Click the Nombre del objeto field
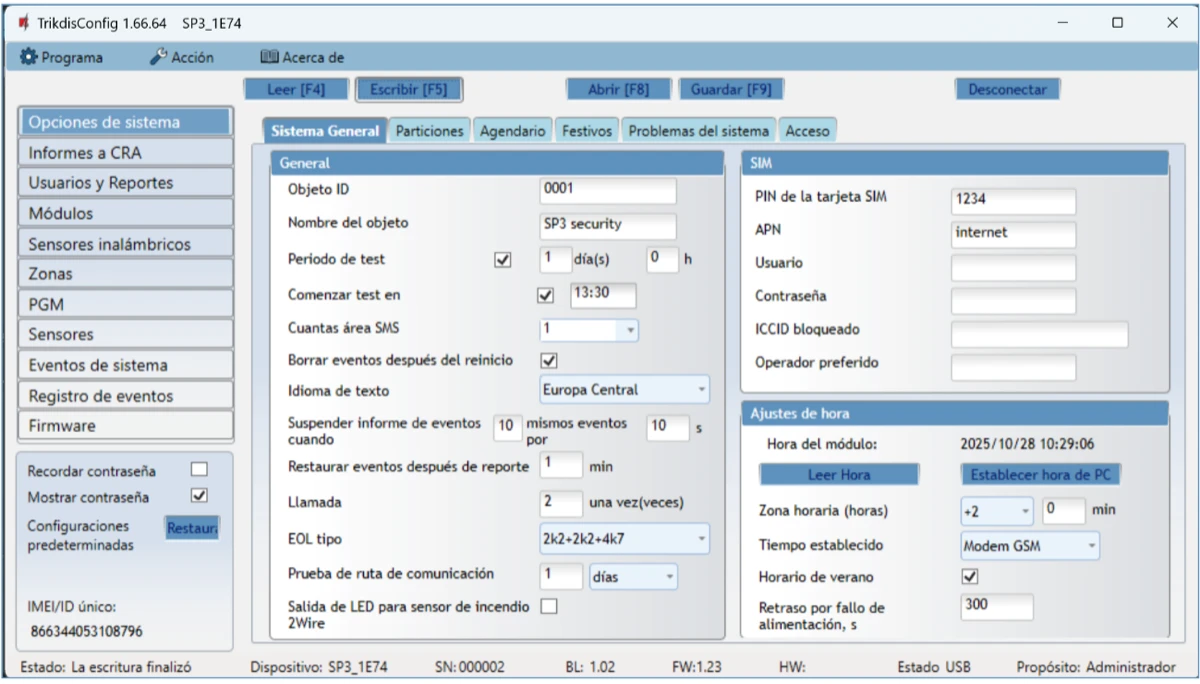The height and width of the screenshot is (684, 1200). [607, 225]
